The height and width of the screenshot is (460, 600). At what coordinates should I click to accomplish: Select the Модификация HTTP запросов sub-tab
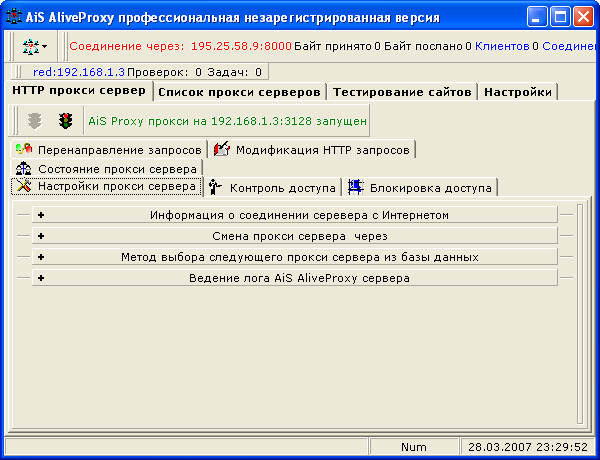[x=312, y=150]
